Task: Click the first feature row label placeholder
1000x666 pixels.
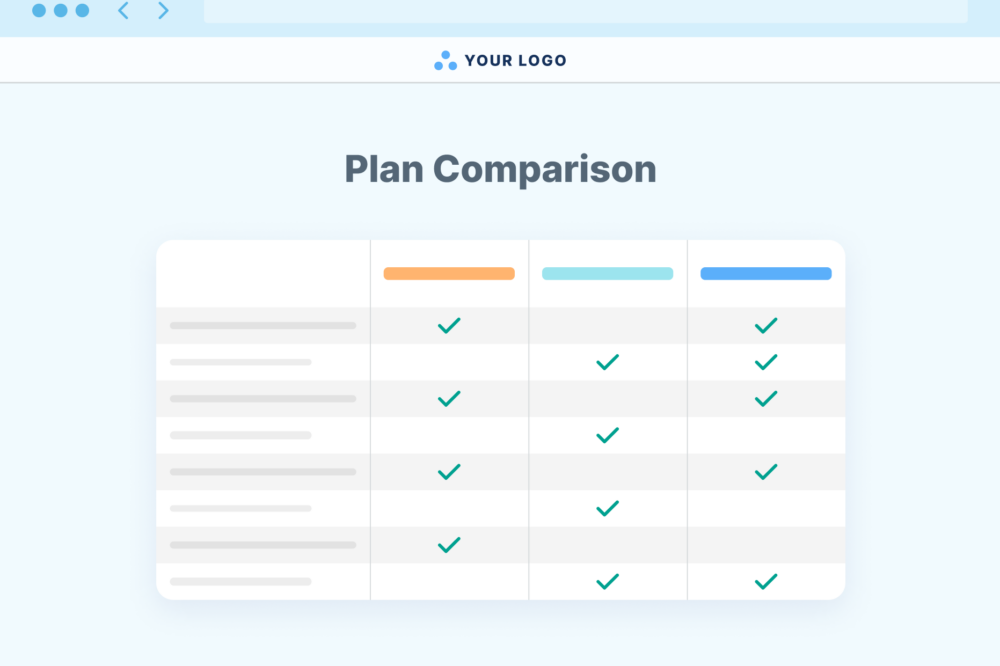Action: coord(263,325)
